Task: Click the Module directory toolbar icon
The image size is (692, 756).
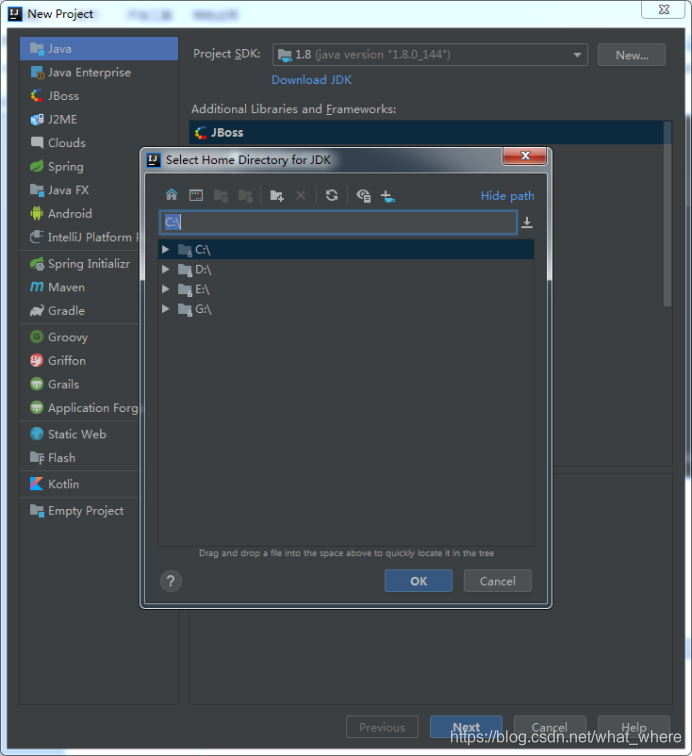Action: click(245, 195)
